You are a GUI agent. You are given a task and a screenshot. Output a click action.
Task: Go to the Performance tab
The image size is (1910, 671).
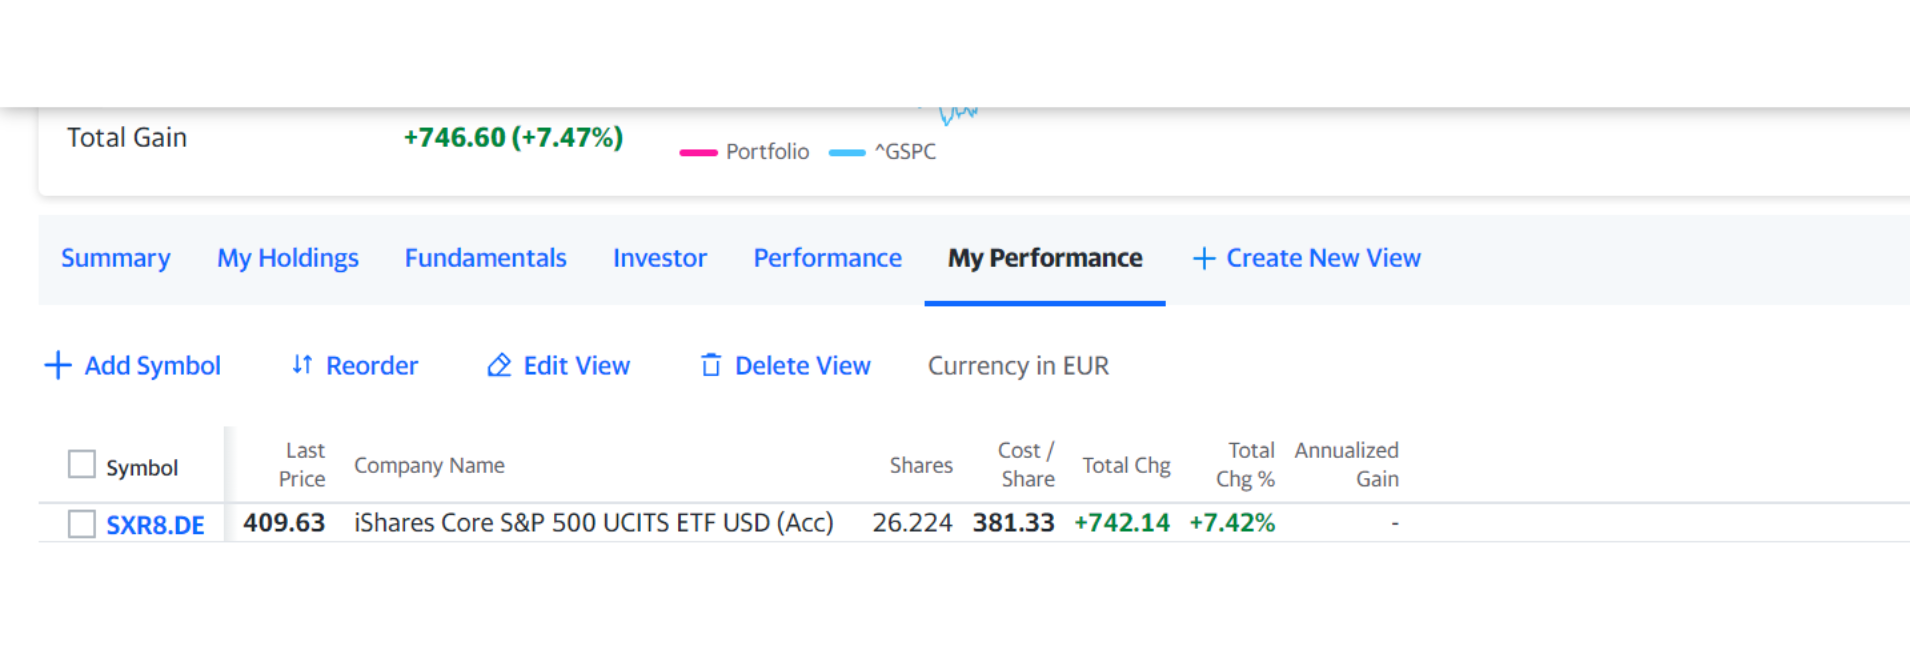click(x=828, y=258)
